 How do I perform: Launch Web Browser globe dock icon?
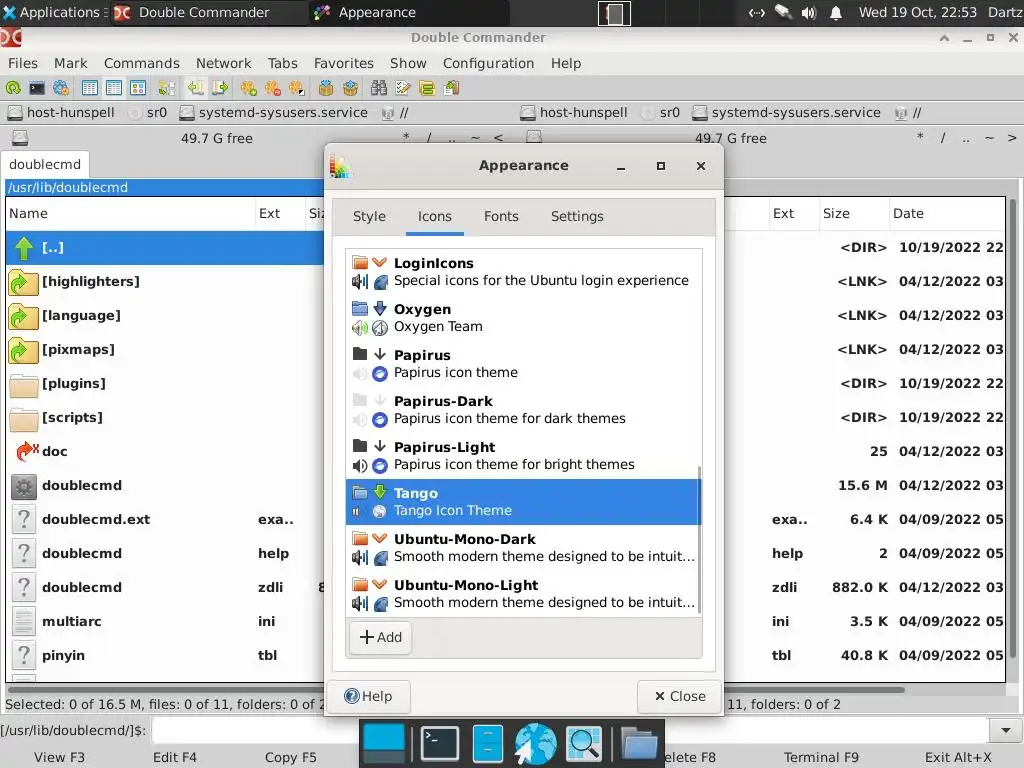tap(536, 743)
